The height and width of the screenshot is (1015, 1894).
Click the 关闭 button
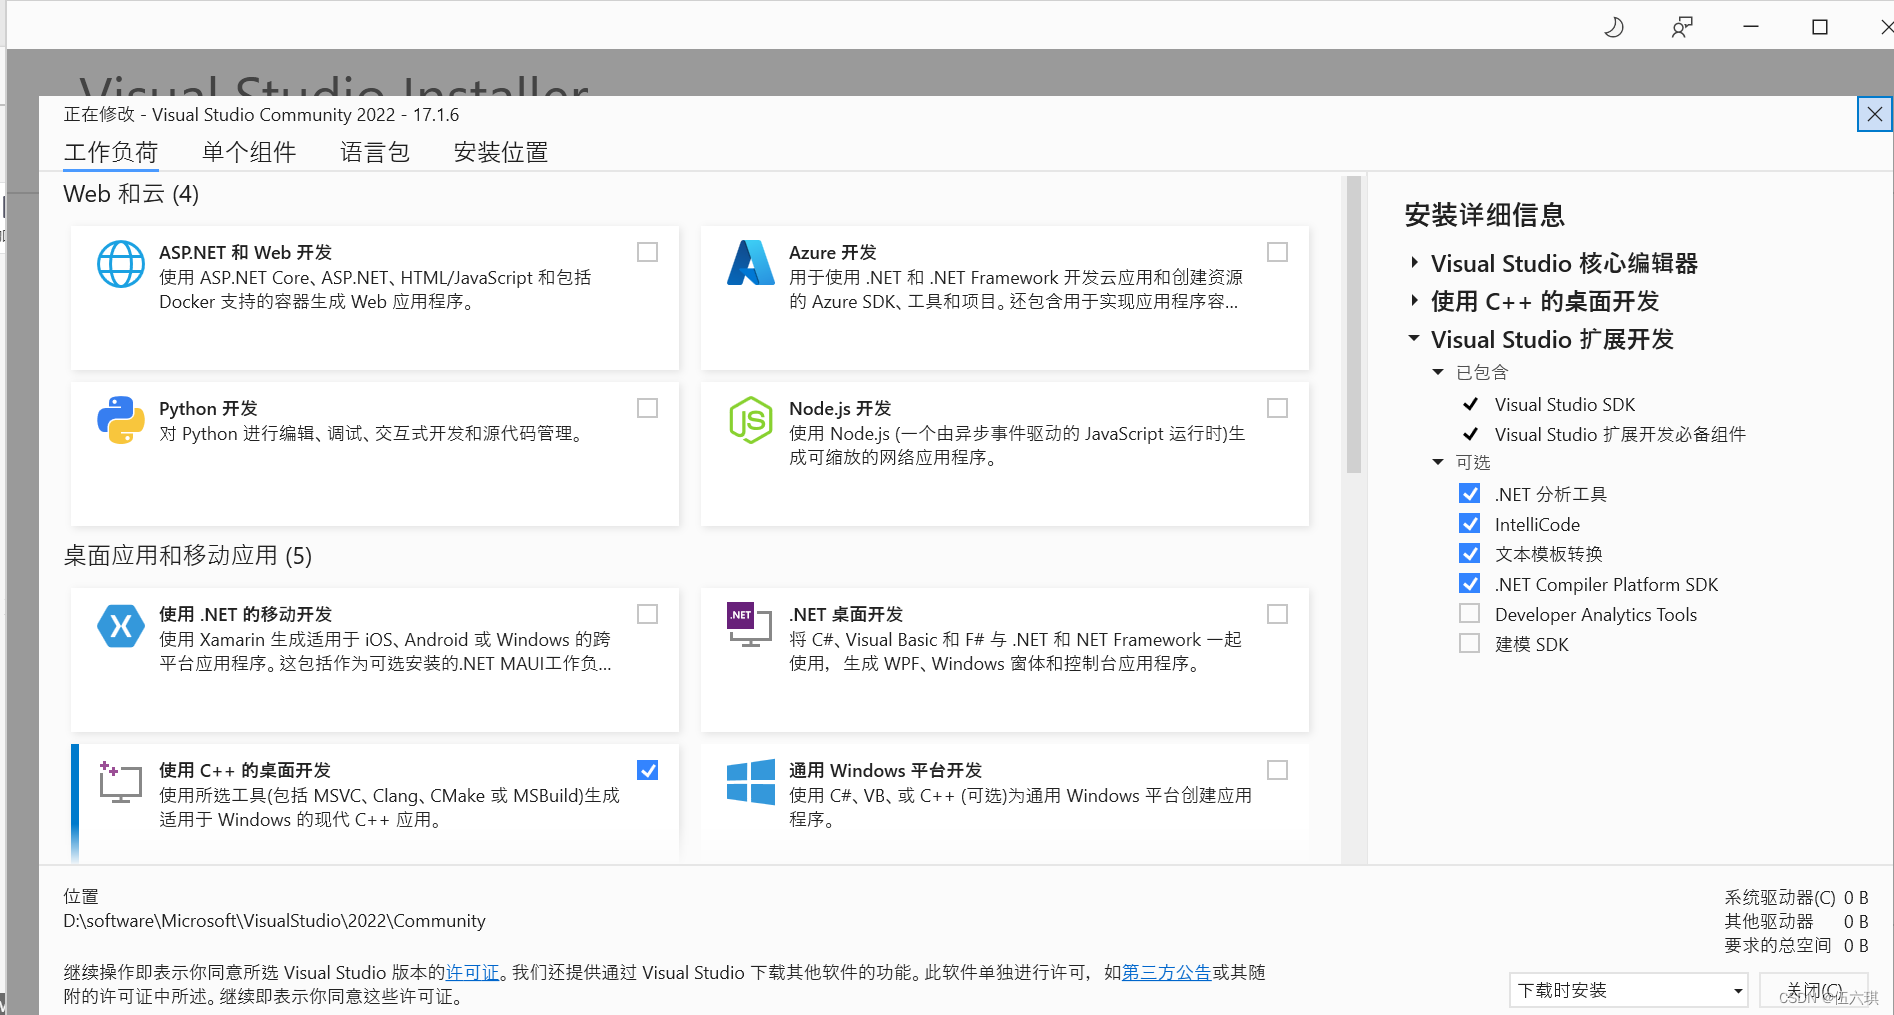[1814, 991]
